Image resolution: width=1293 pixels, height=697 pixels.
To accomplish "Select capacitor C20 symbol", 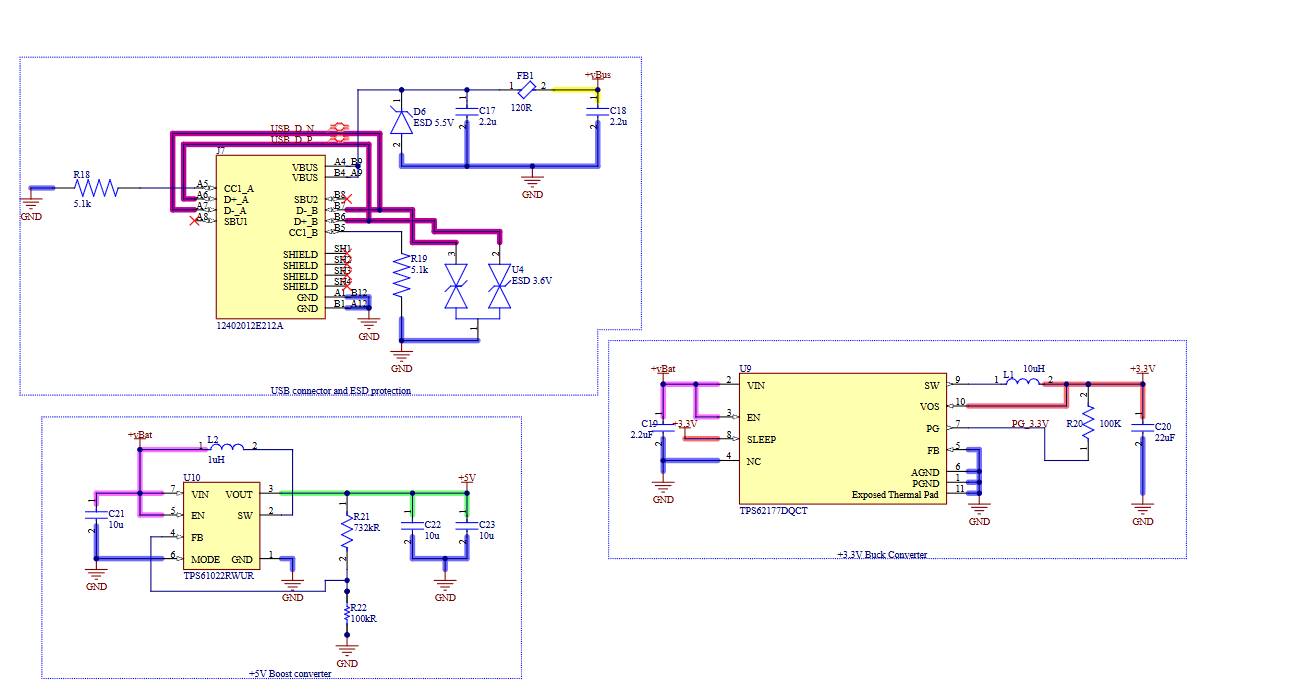I will [x=1141, y=427].
